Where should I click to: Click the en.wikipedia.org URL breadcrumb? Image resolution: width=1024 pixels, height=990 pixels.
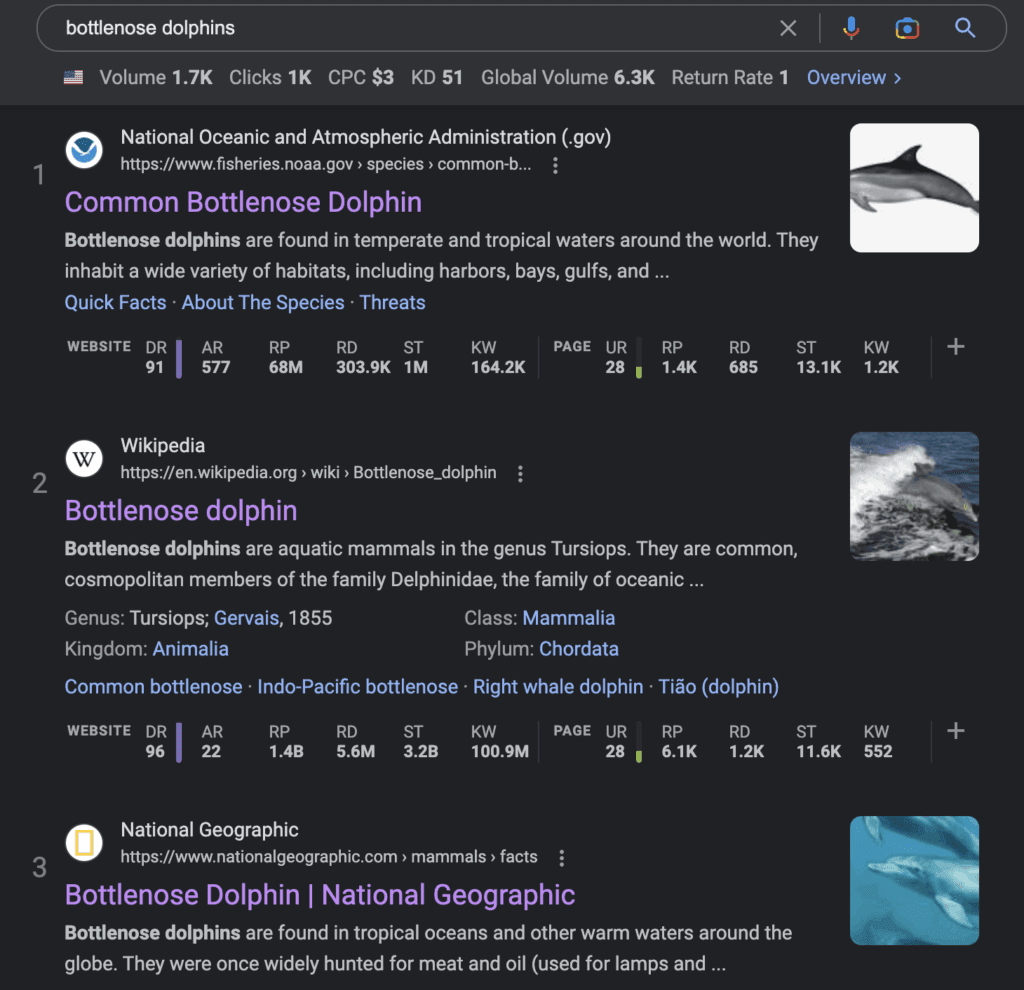click(308, 472)
